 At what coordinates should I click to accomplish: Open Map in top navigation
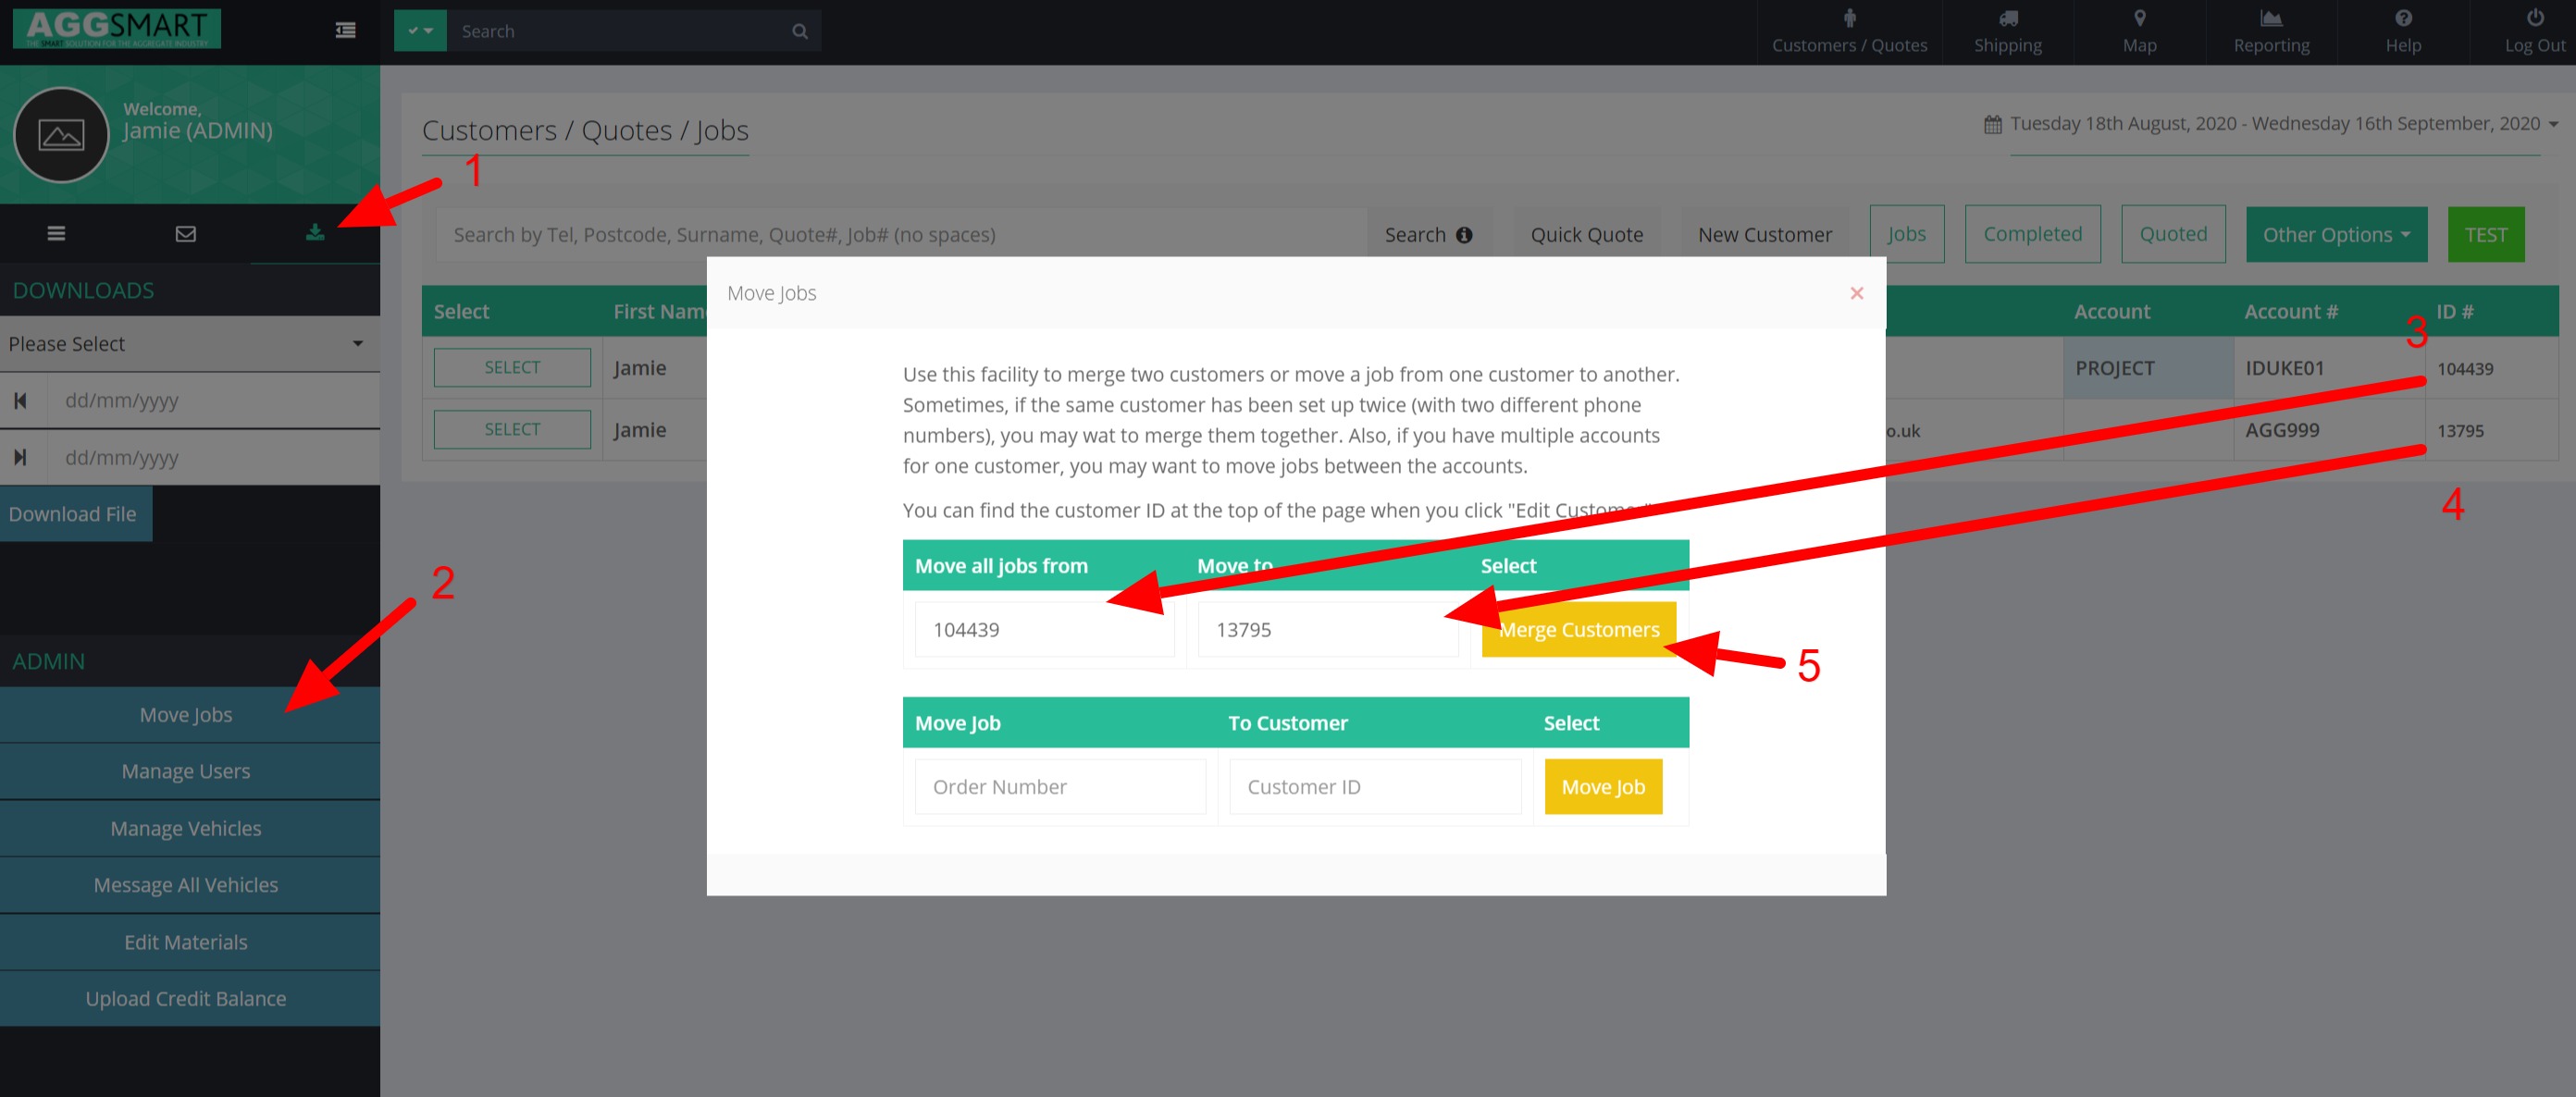pos(2139,32)
